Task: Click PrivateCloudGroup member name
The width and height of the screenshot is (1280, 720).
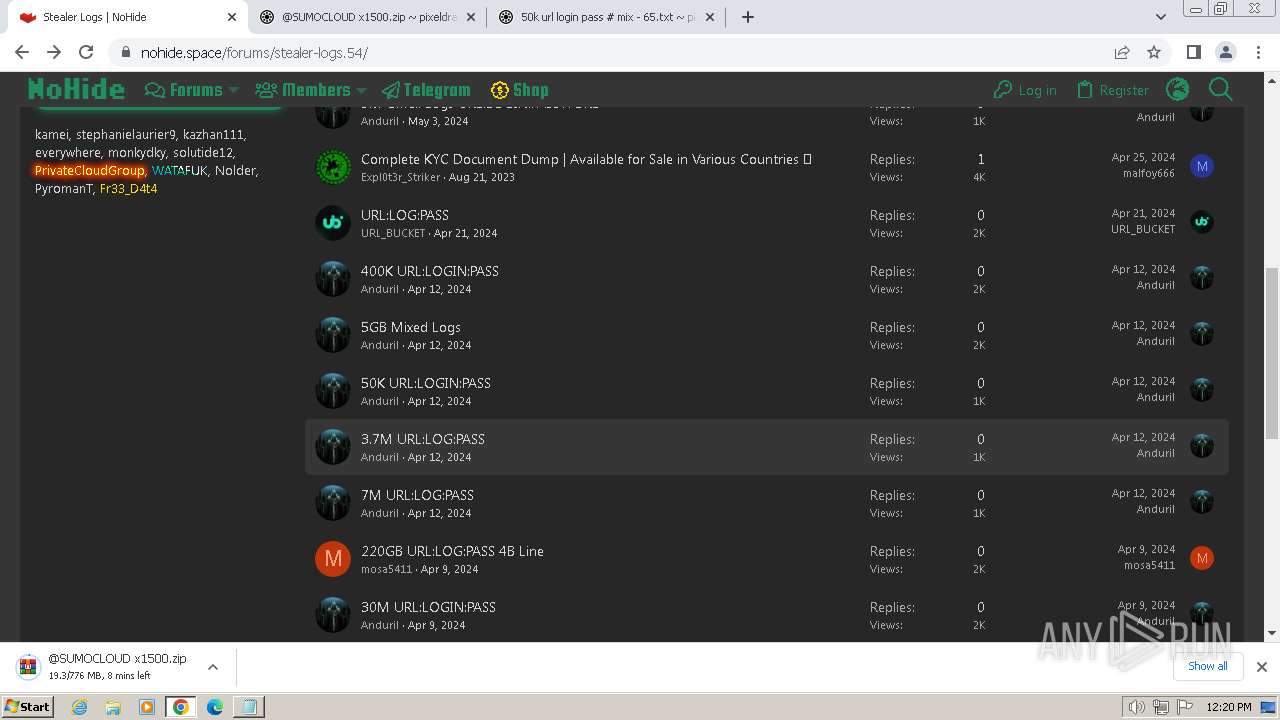Action: (x=90, y=170)
